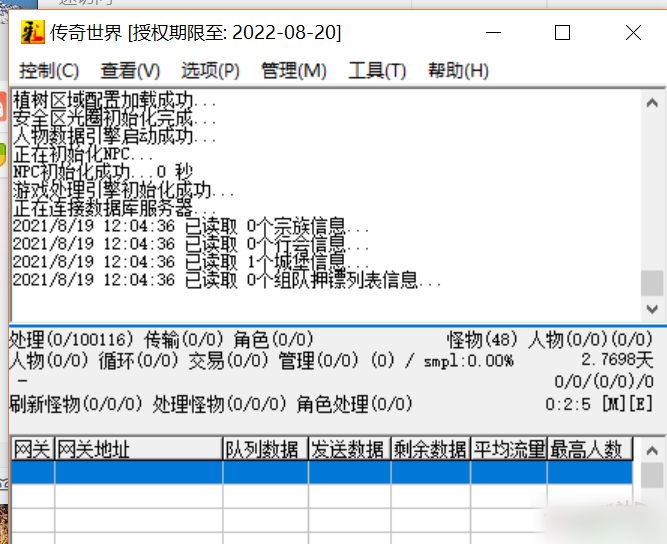The height and width of the screenshot is (544, 667).
Task: Click the 循环(0/0) status text
Action: [139, 361]
